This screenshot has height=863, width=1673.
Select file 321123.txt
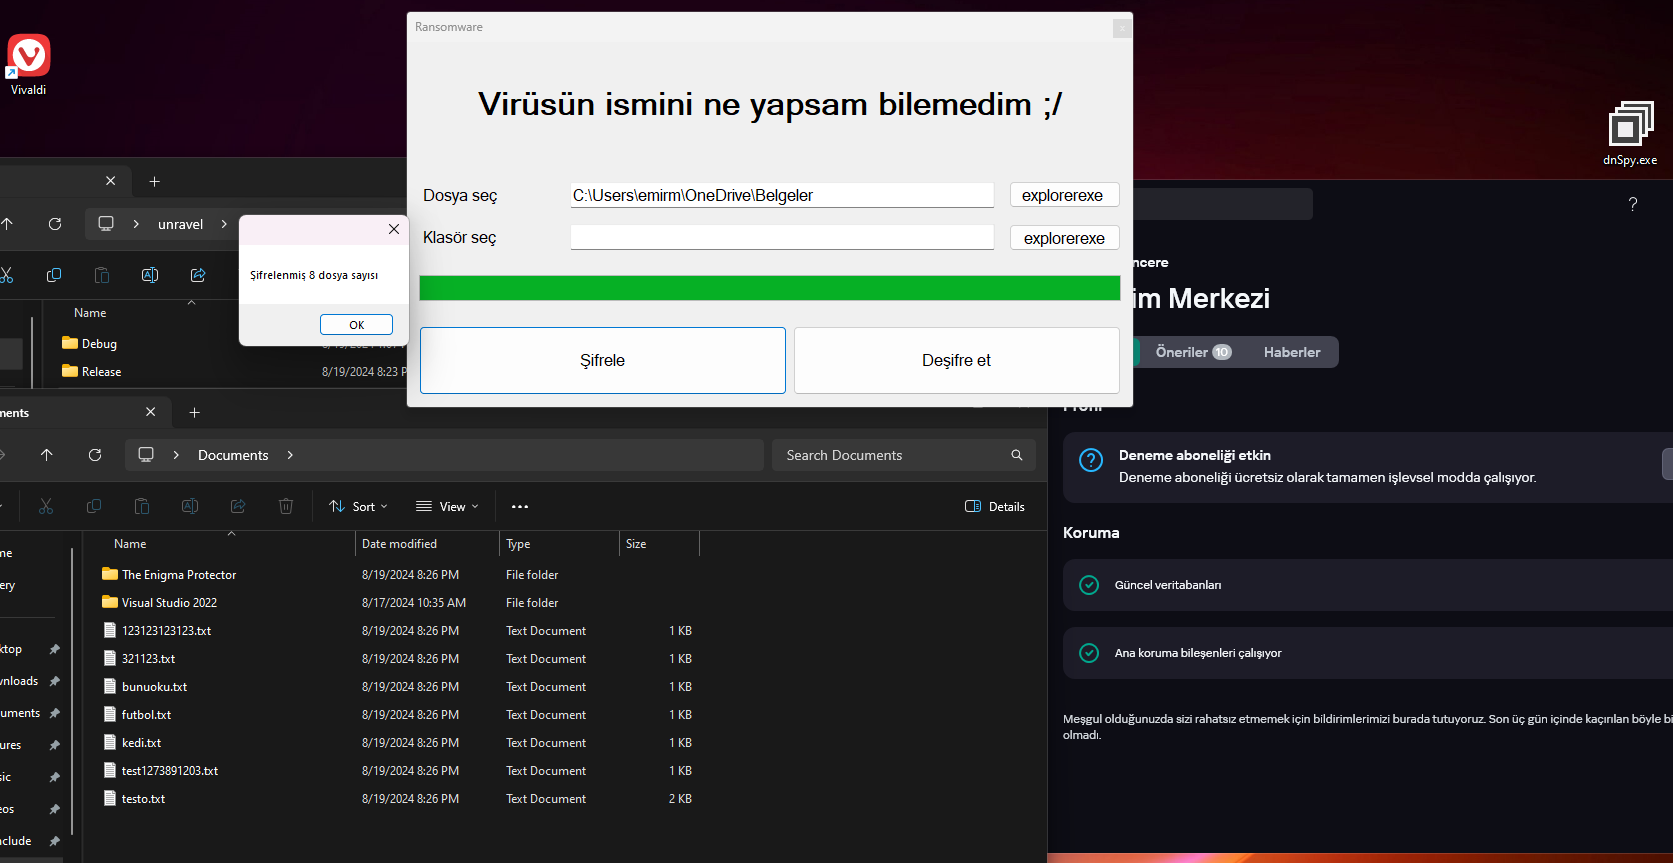click(x=148, y=659)
